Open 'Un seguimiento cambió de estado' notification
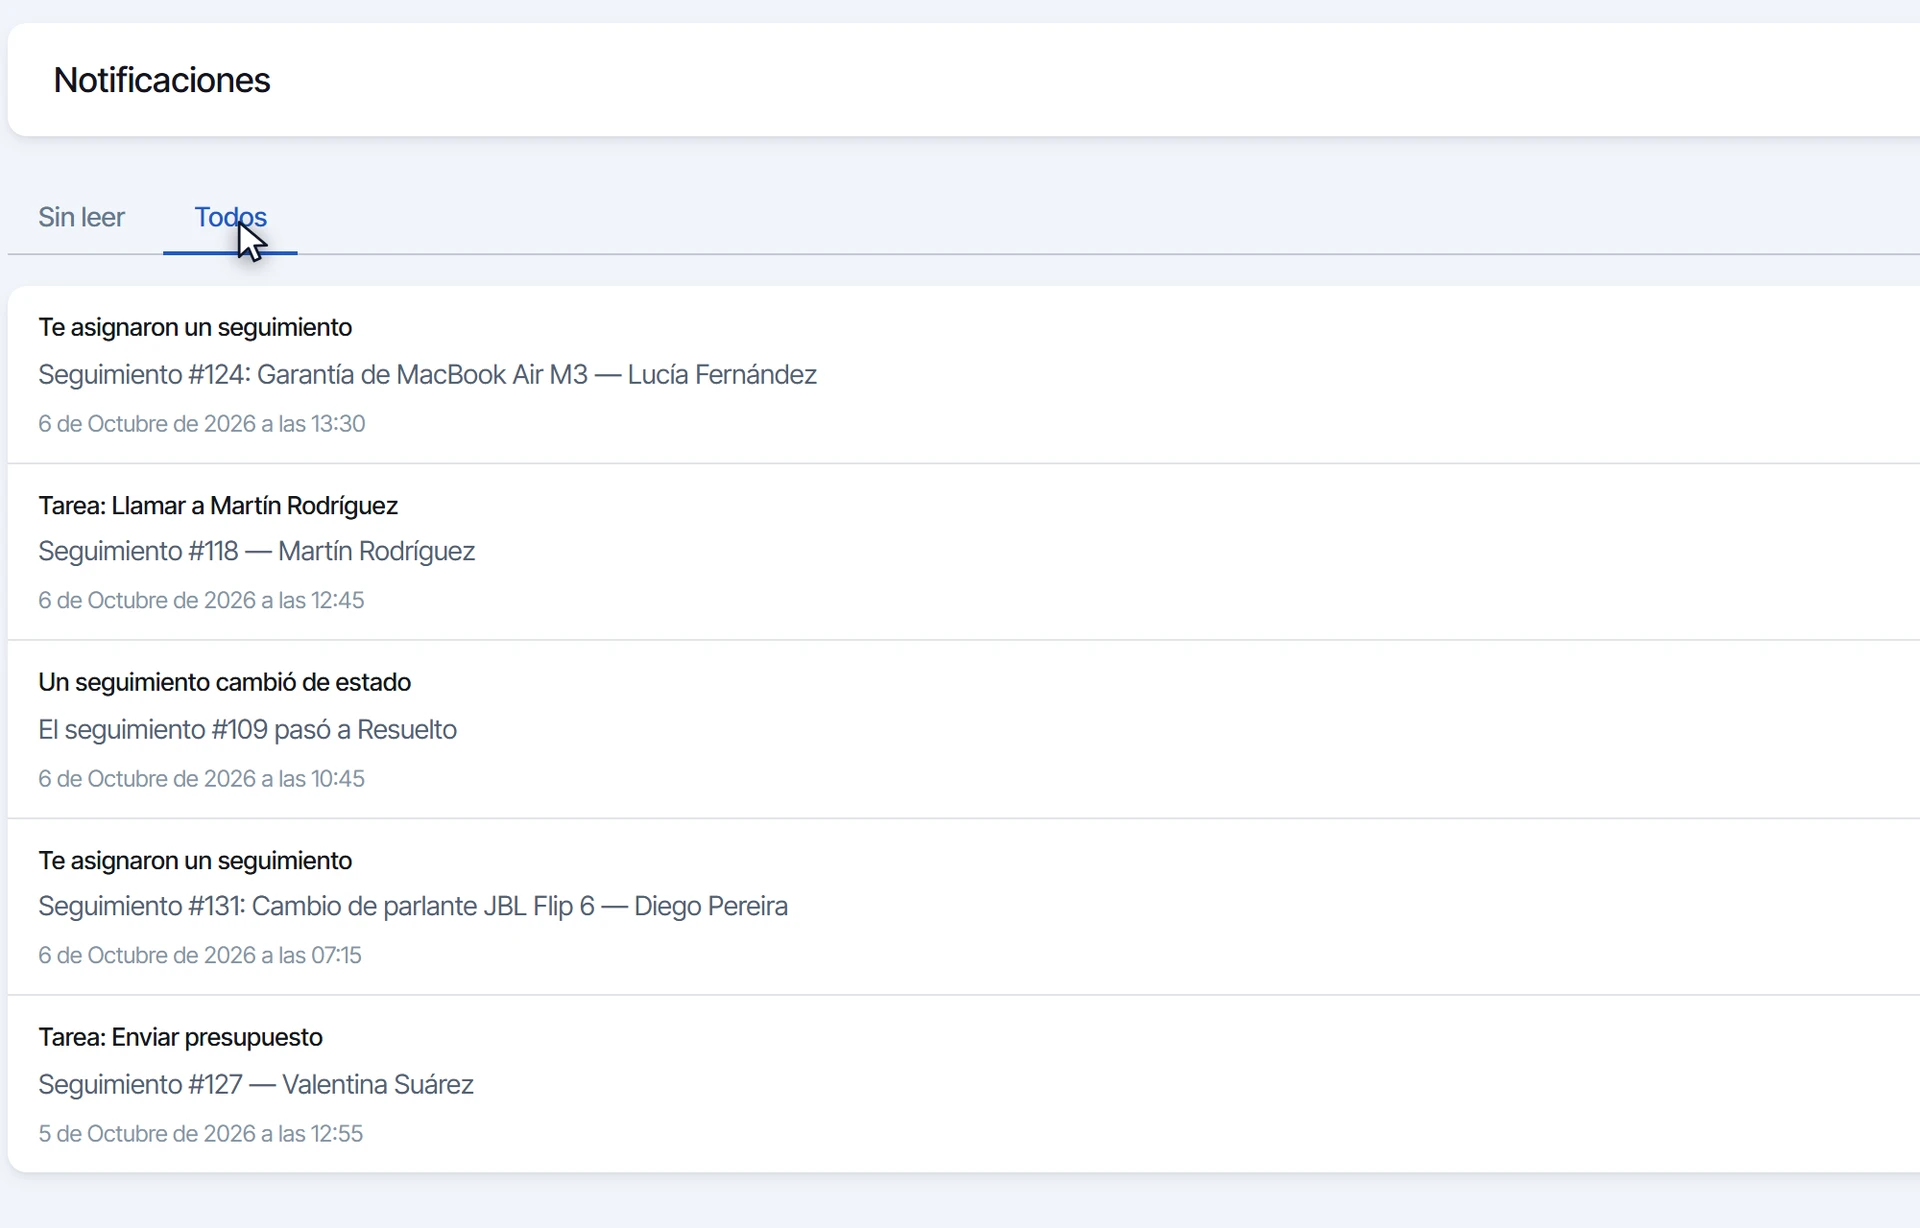Viewport: 1920px width, 1228px height. click(964, 730)
